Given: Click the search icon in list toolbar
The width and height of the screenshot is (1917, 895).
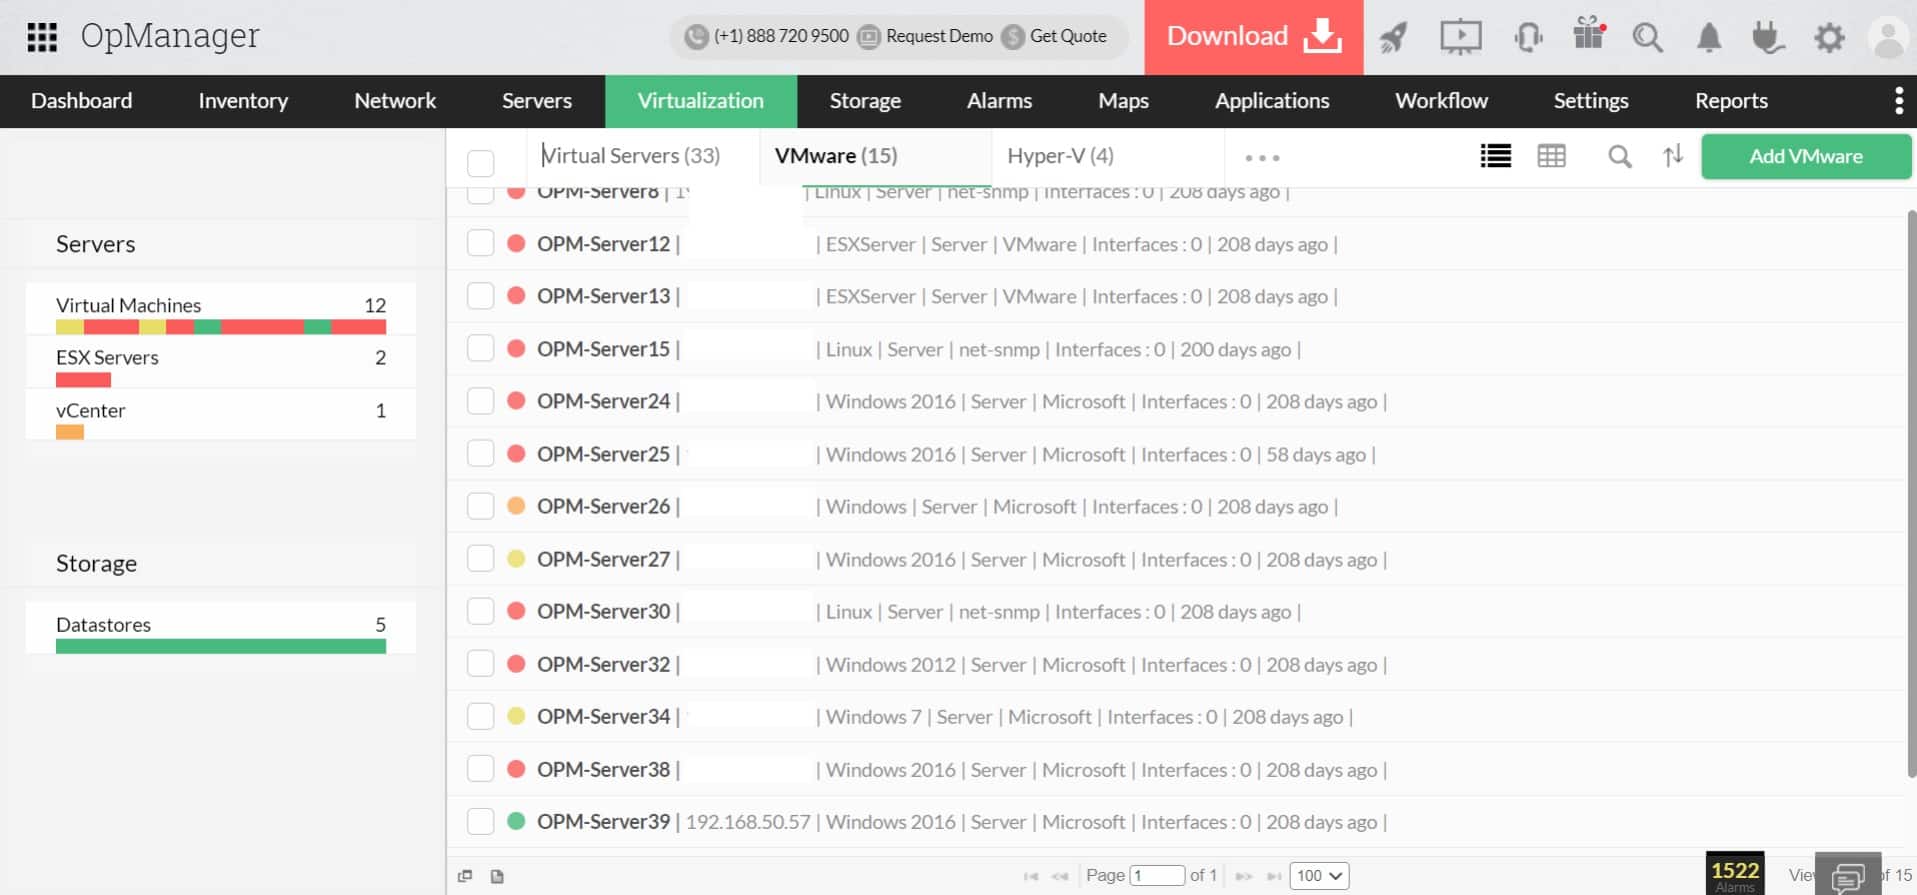Looking at the screenshot, I should point(1620,156).
